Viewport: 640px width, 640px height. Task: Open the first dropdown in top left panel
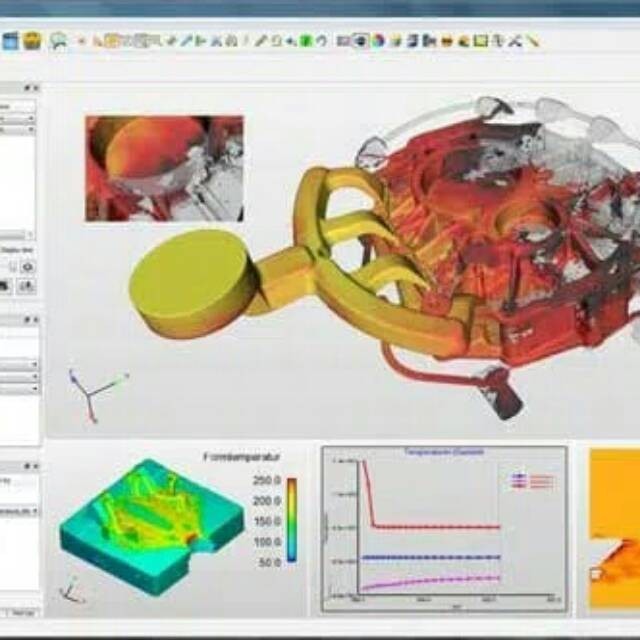point(17,119)
